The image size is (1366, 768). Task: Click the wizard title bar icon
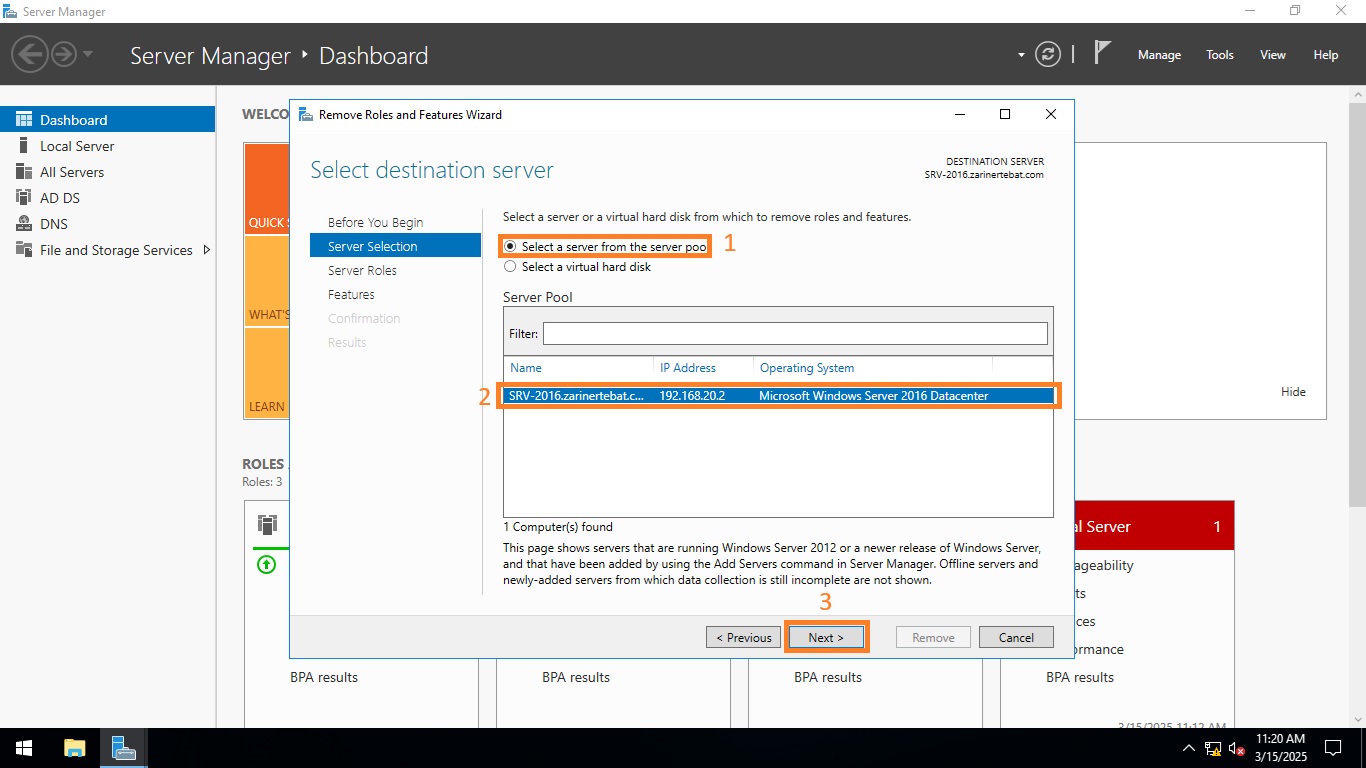pyautogui.click(x=305, y=114)
